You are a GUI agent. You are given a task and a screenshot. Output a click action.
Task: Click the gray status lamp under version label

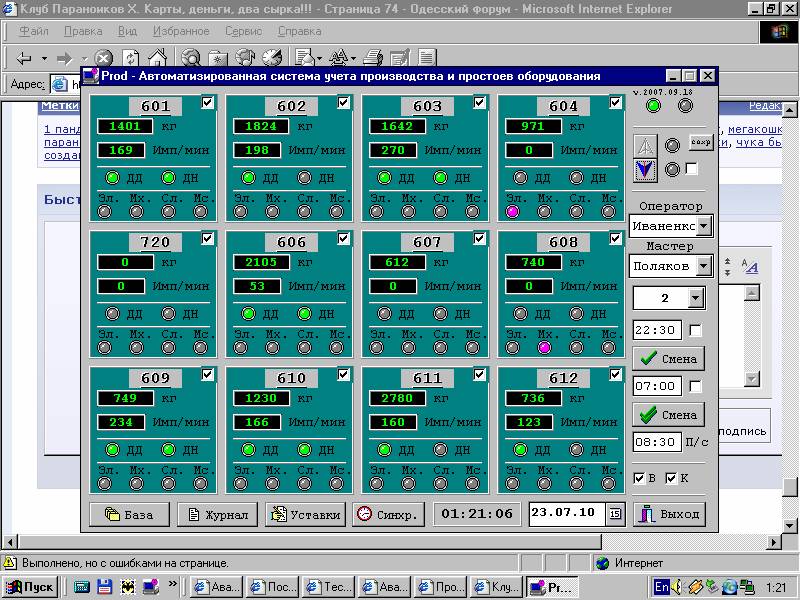(x=685, y=106)
